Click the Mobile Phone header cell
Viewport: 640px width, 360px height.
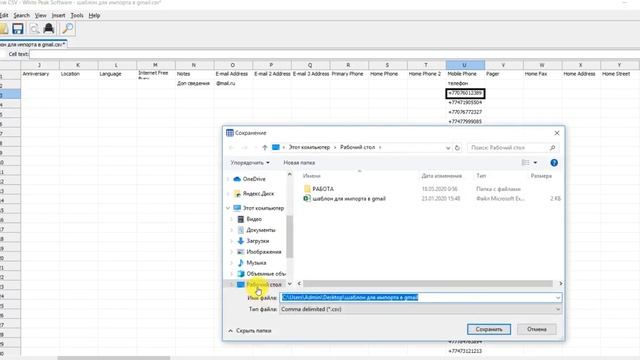point(465,74)
